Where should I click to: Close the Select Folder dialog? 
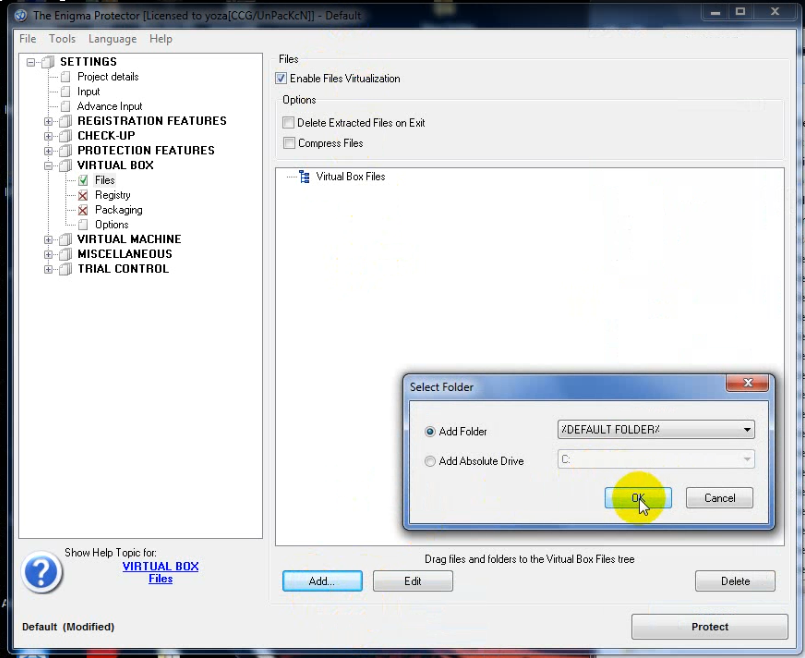[748, 383]
